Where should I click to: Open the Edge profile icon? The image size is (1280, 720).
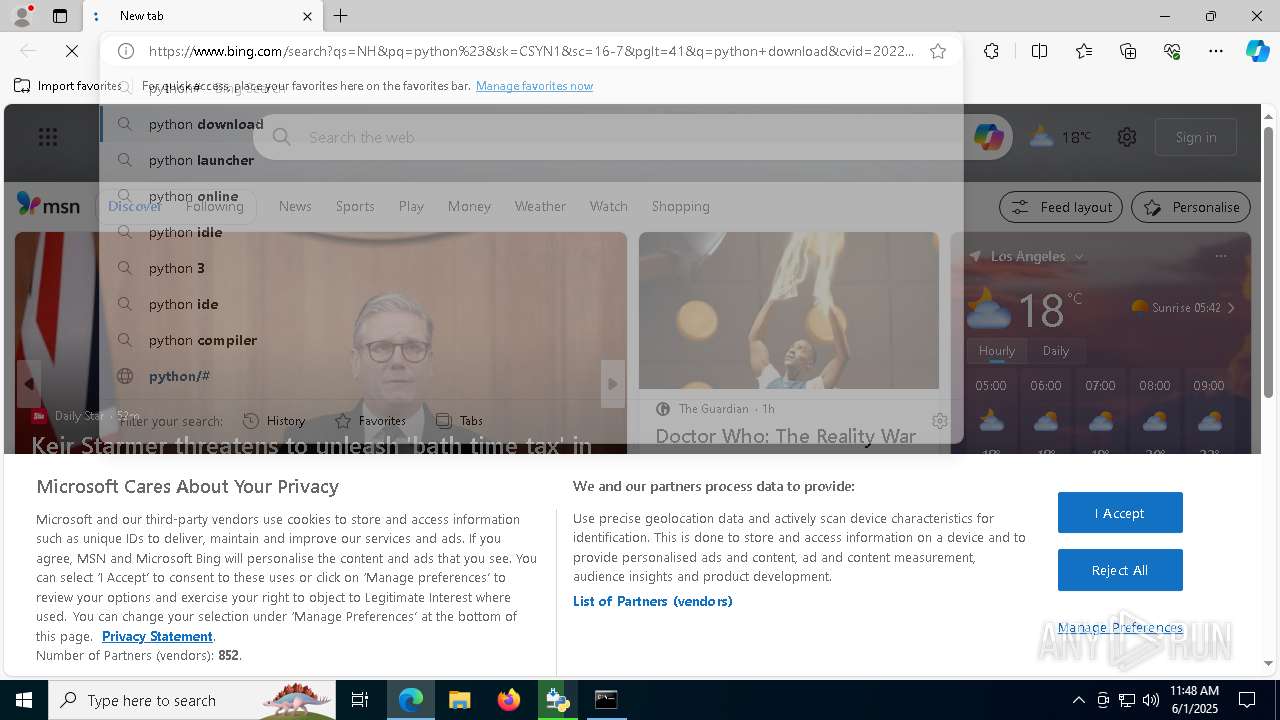[x=22, y=16]
